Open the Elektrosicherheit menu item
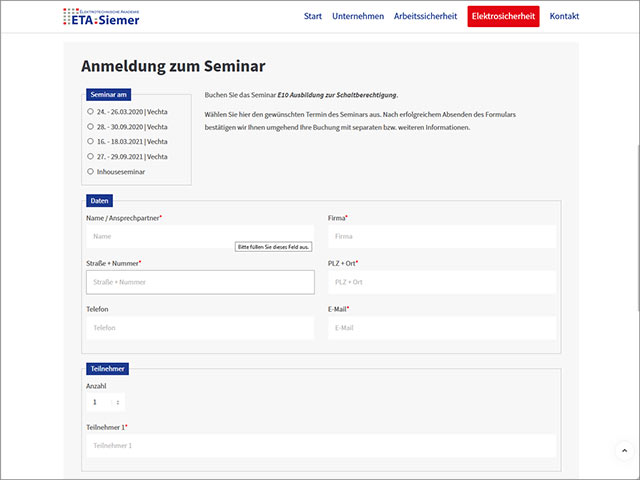Image resolution: width=640 pixels, height=480 pixels. tap(503, 16)
